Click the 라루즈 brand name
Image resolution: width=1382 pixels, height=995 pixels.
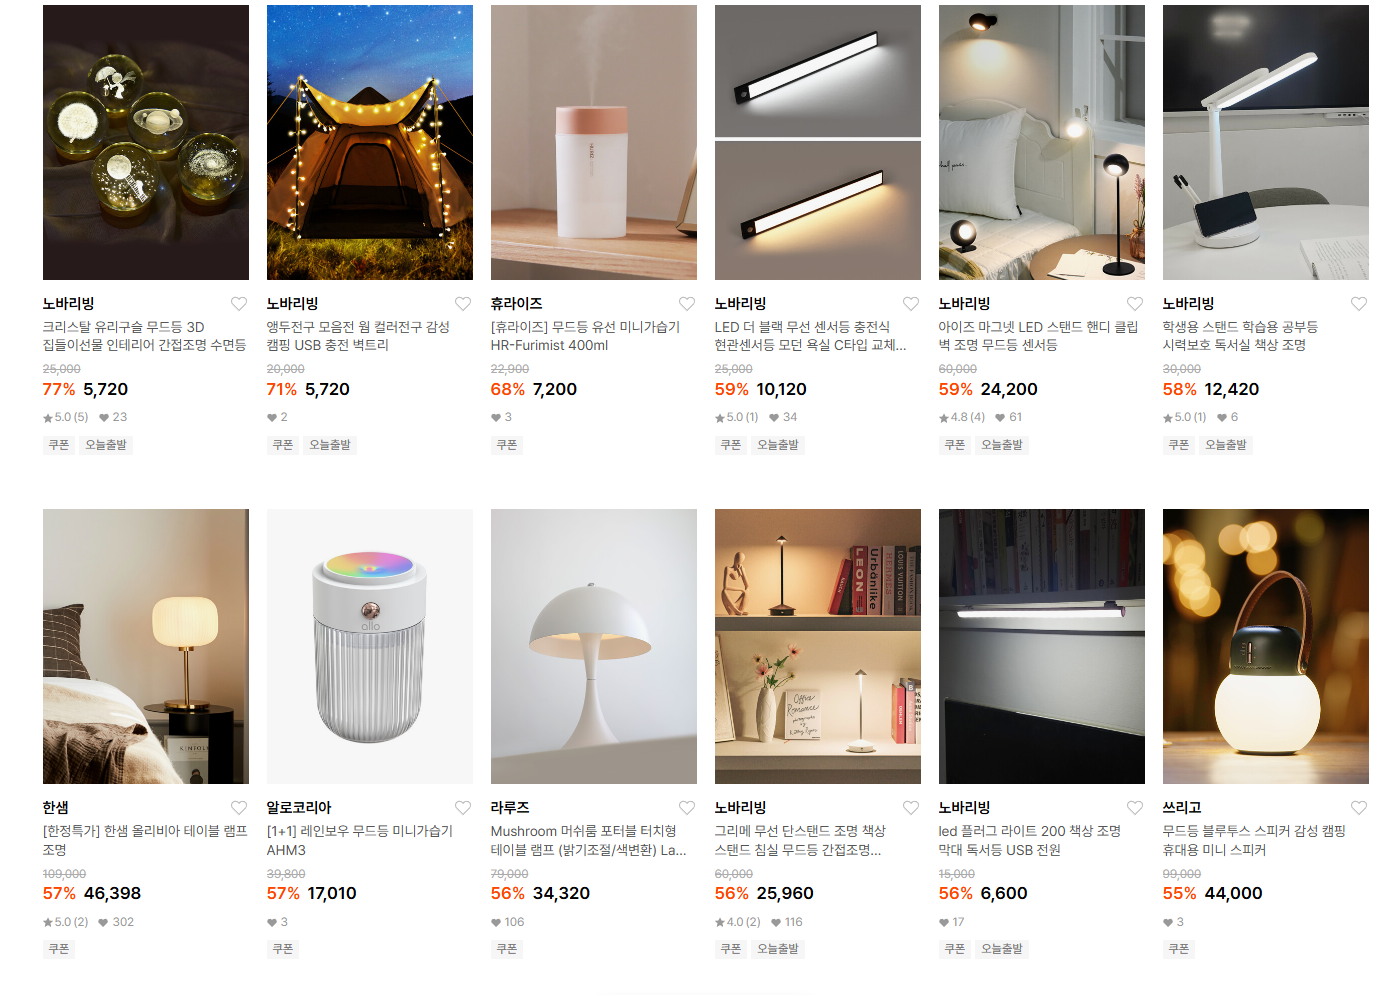tap(510, 808)
